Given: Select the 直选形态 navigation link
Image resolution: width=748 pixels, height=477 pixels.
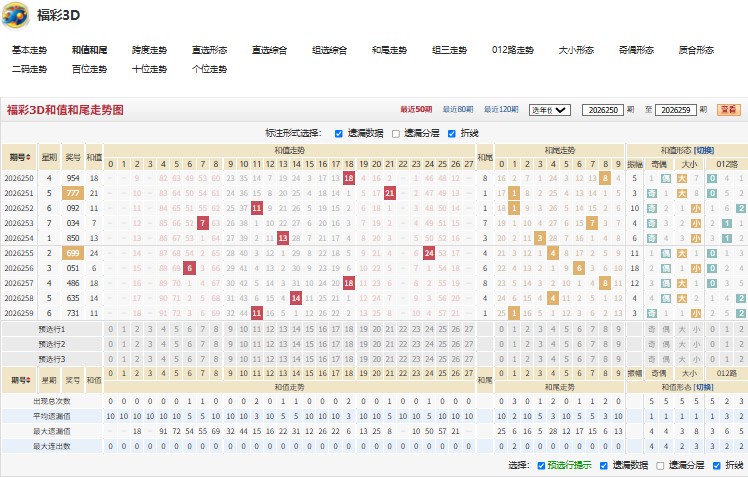Looking at the screenshot, I should pos(209,50).
